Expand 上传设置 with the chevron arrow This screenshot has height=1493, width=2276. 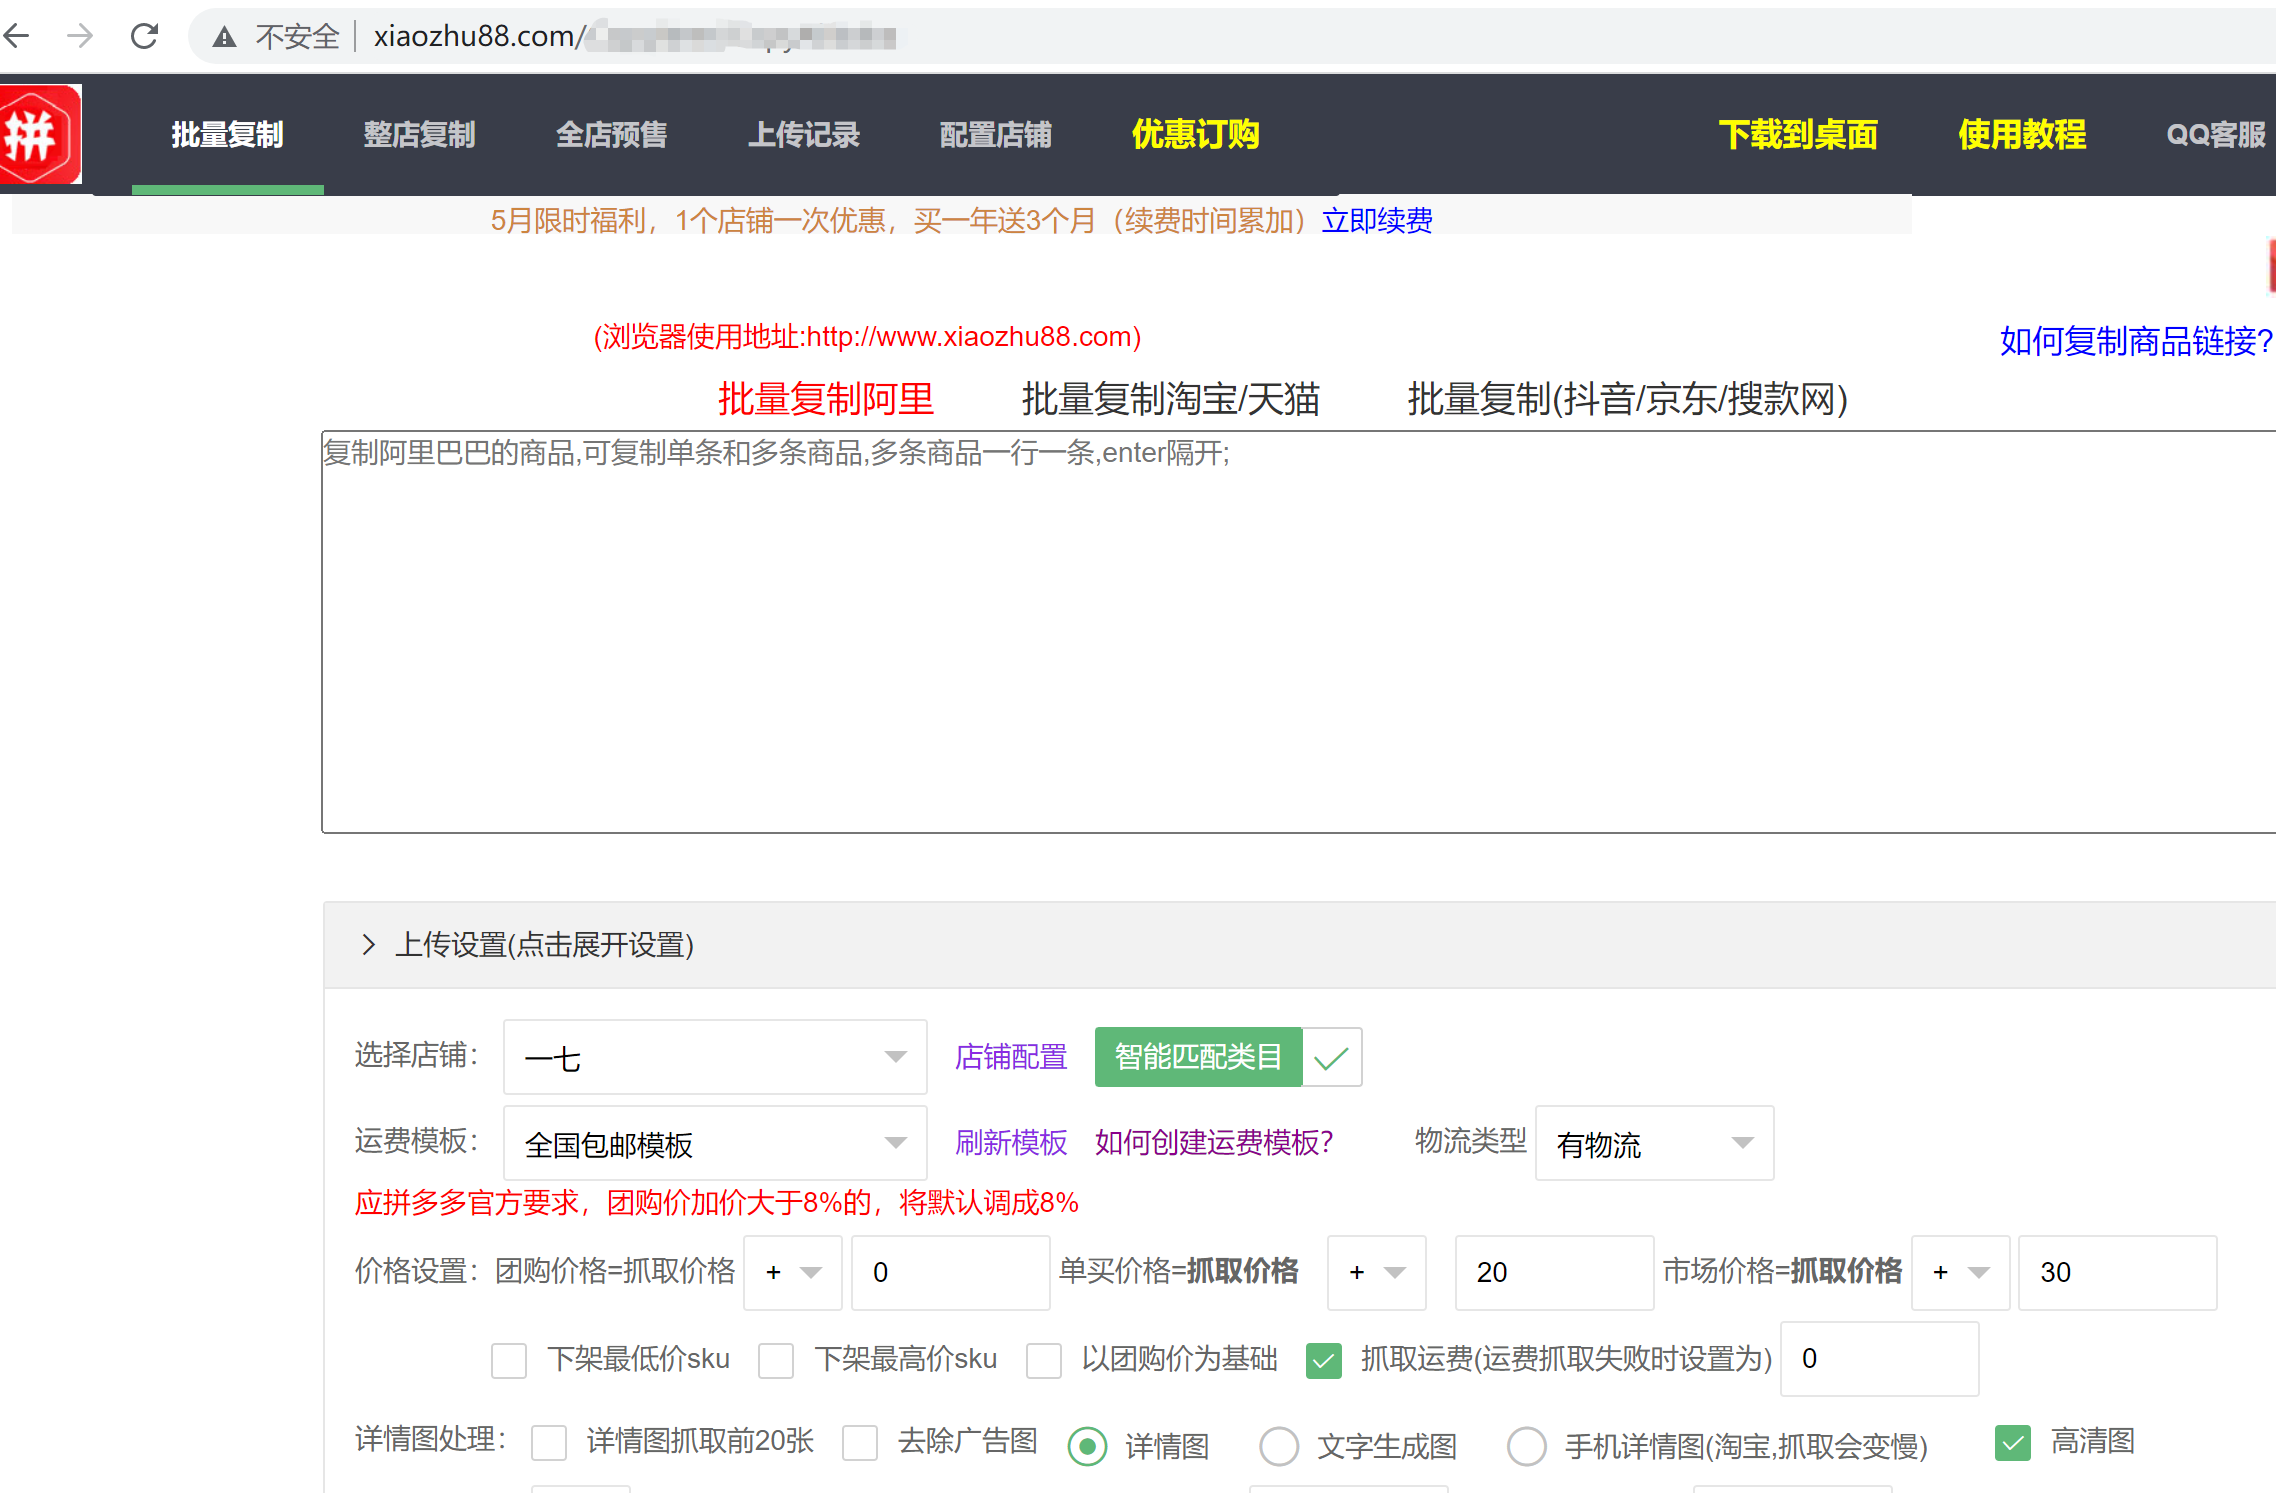(x=369, y=945)
